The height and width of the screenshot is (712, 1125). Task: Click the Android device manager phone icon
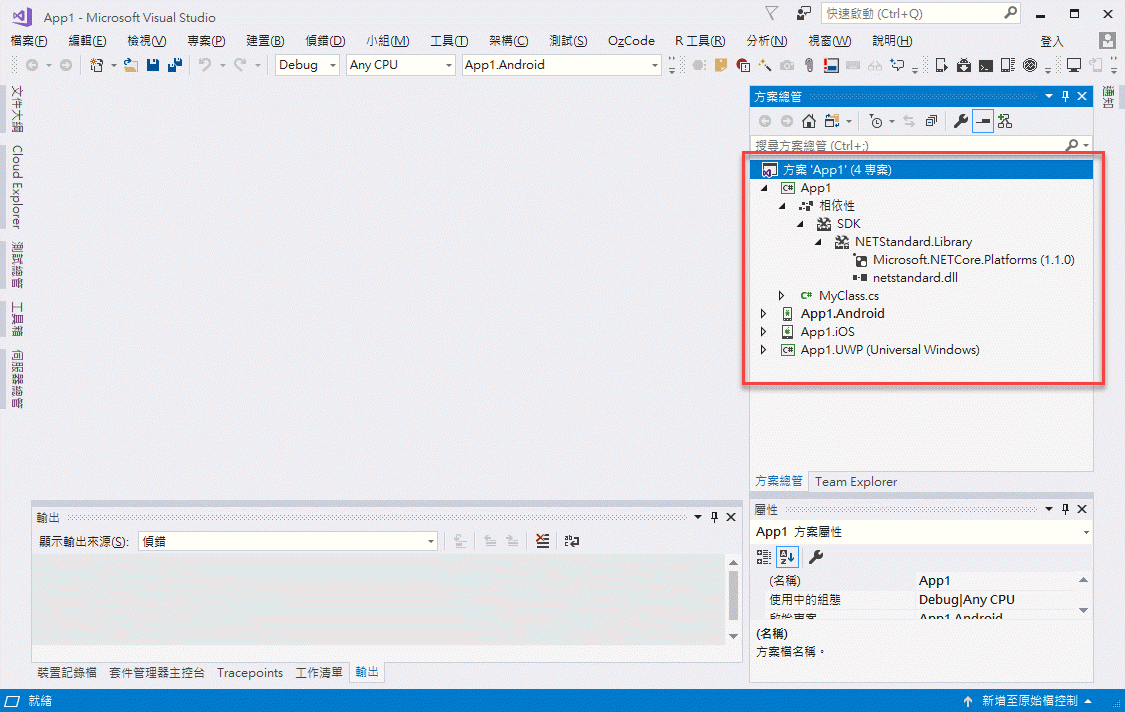(x=1008, y=65)
